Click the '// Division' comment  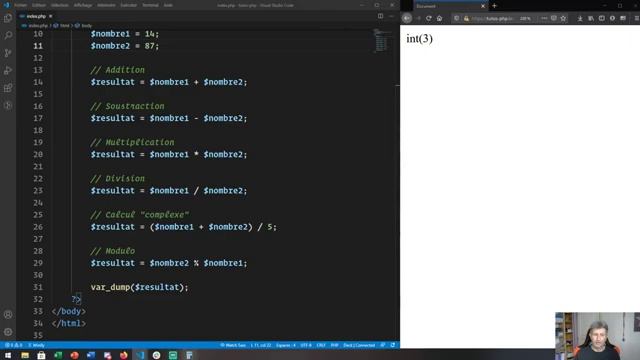pos(117,179)
